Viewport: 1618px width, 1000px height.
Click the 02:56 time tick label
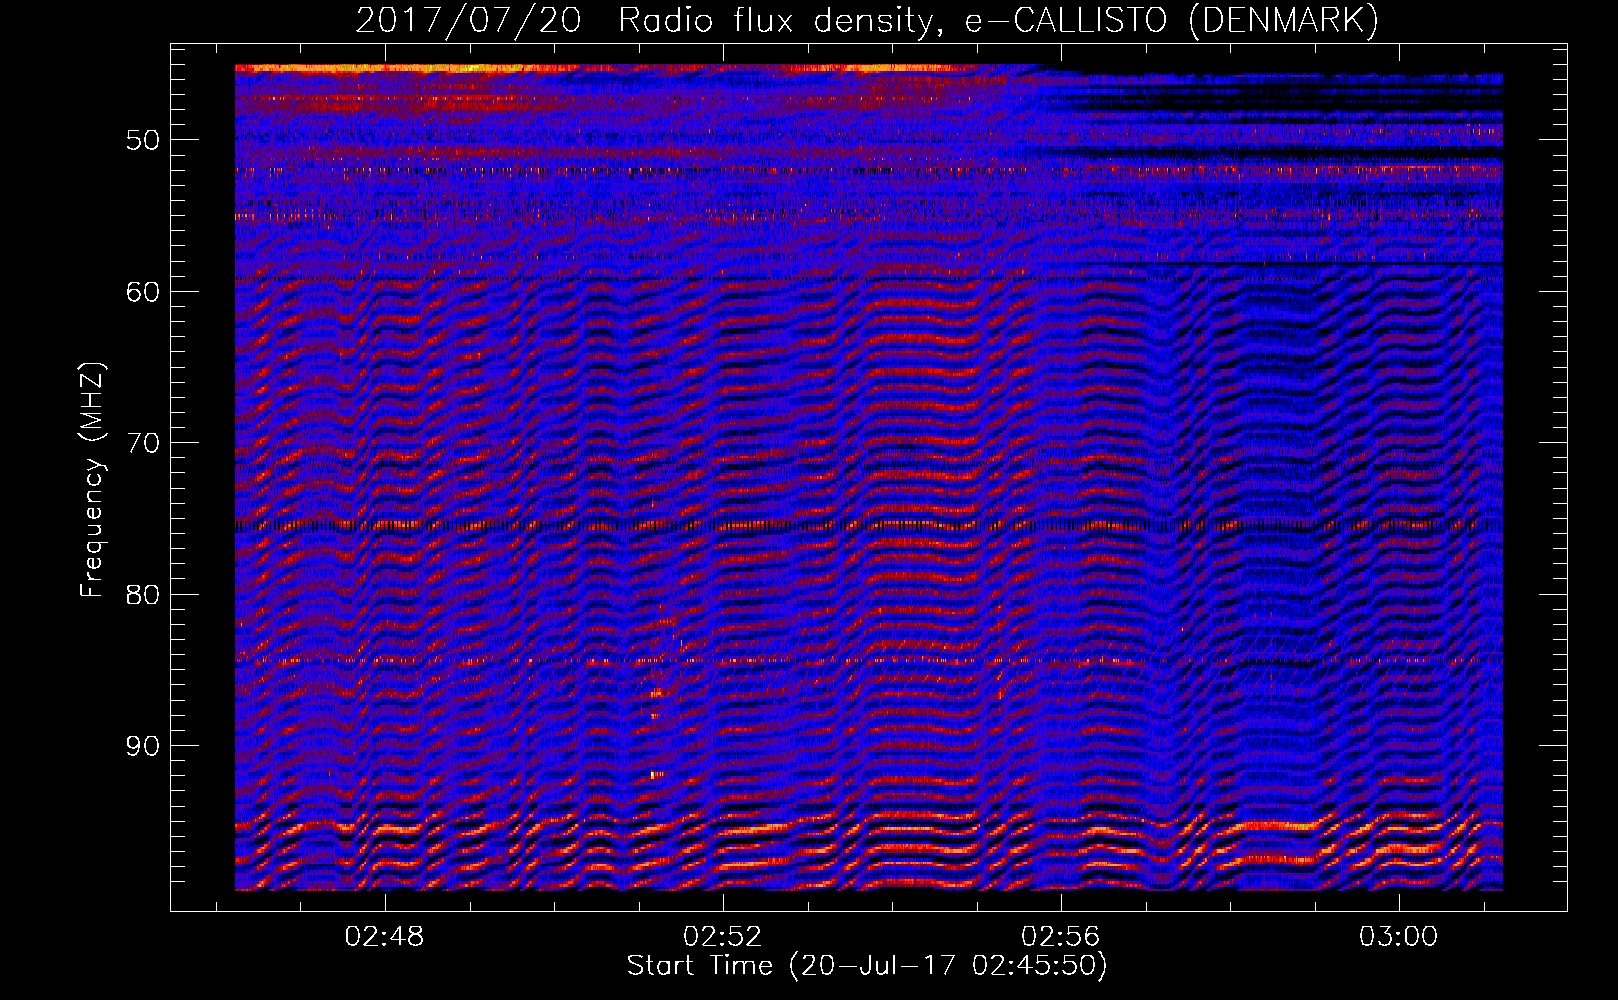[x=1060, y=937]
